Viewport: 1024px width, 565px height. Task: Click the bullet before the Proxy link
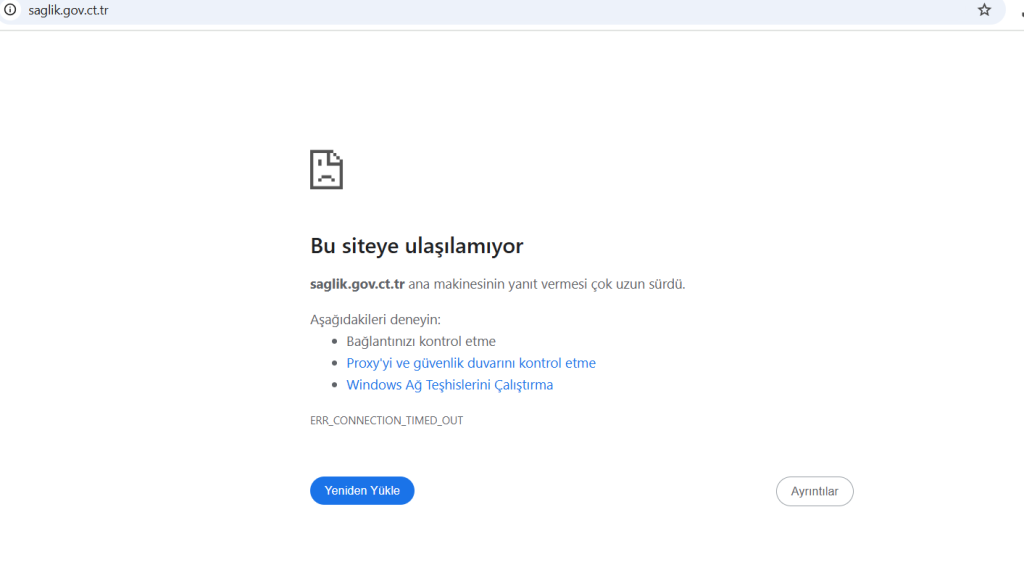click(x=335, y=363)
